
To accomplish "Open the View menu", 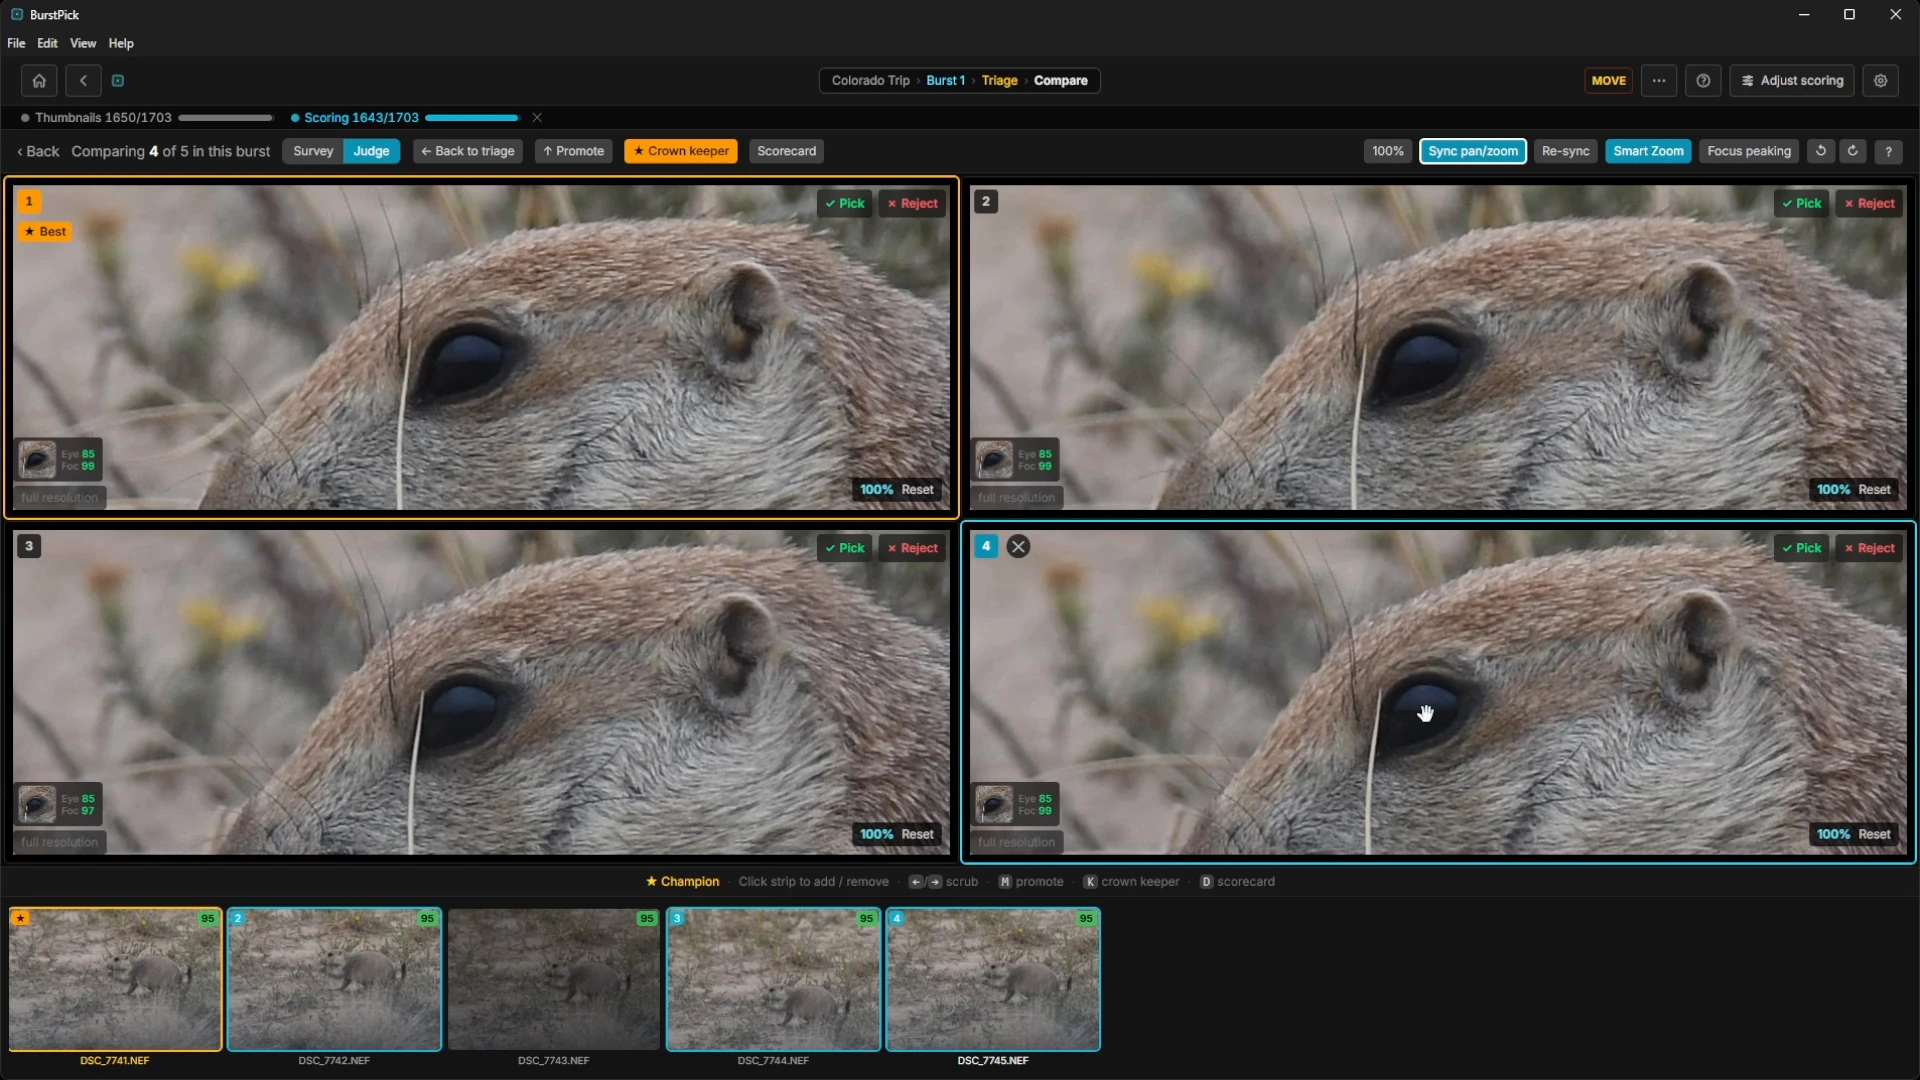I will click(83, 44).
